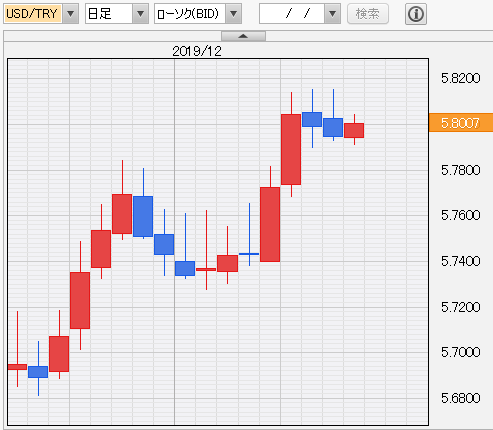Click the 日足 timeframe text
Viewport: 493px width, 430px height.
point(99,14)
